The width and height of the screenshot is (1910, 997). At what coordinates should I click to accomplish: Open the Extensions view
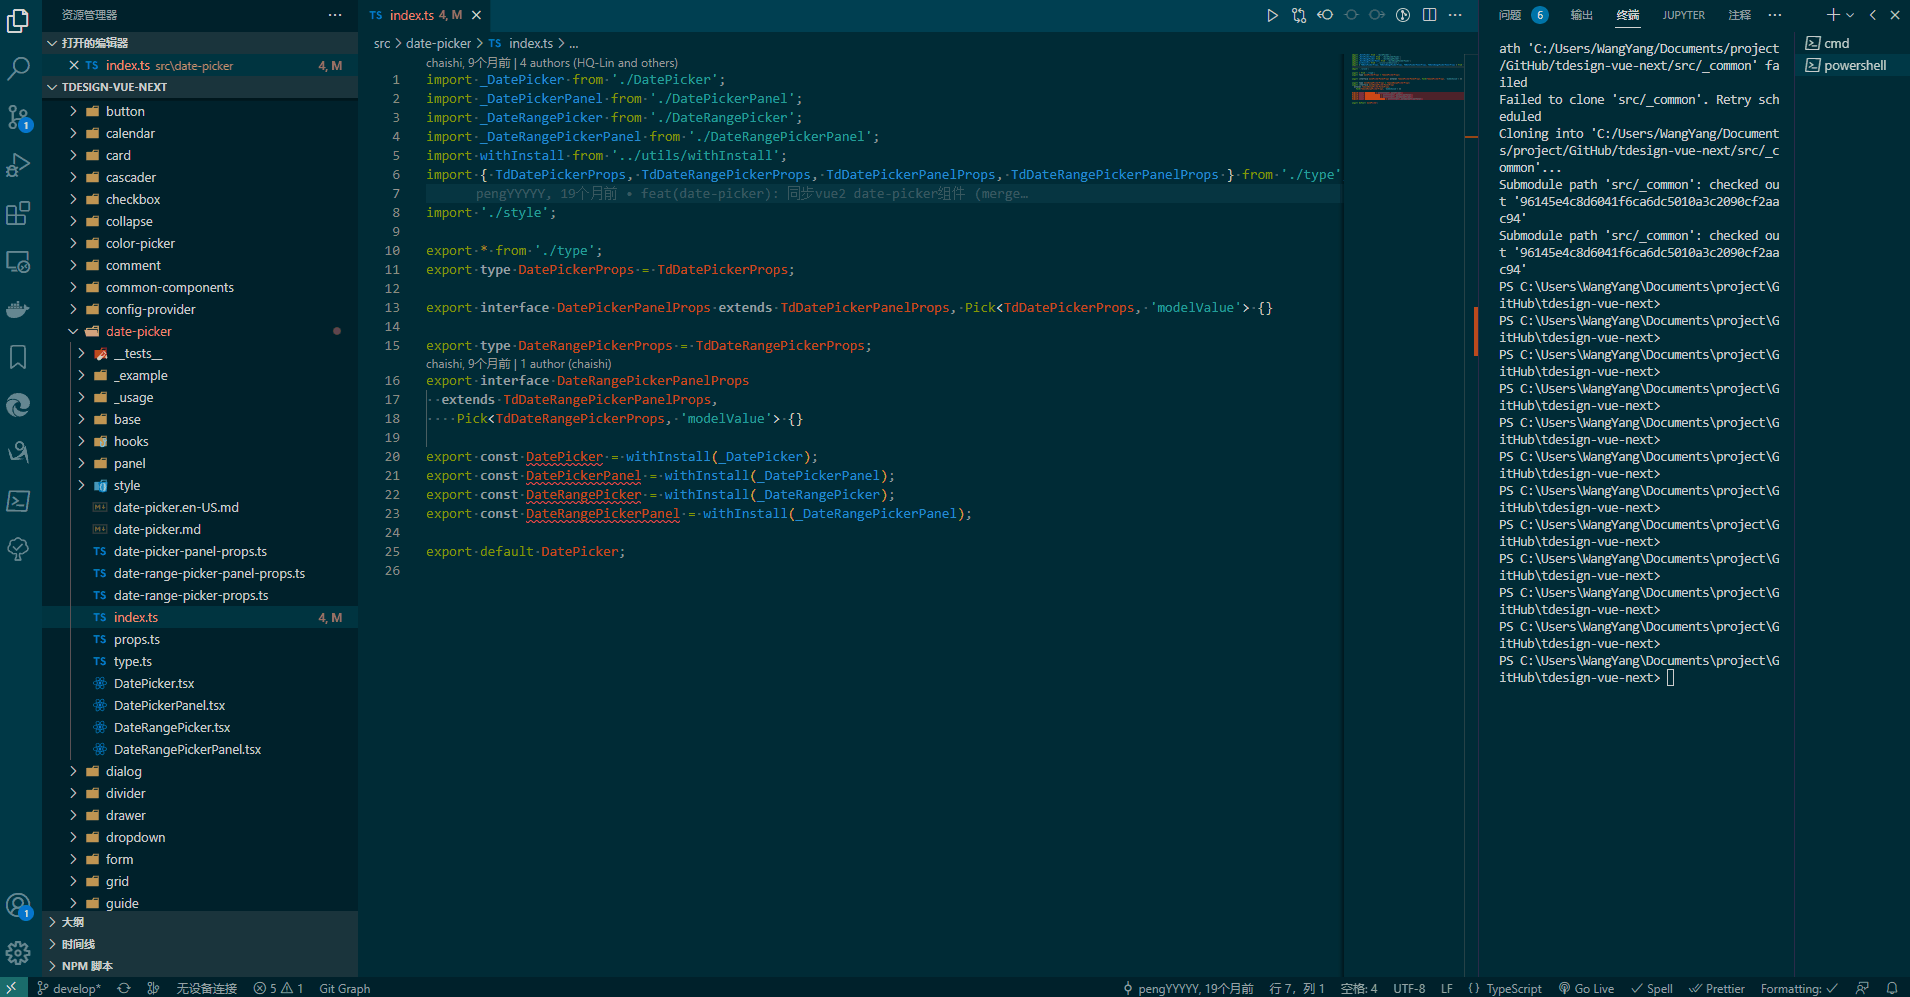click(x=18, y=213)
